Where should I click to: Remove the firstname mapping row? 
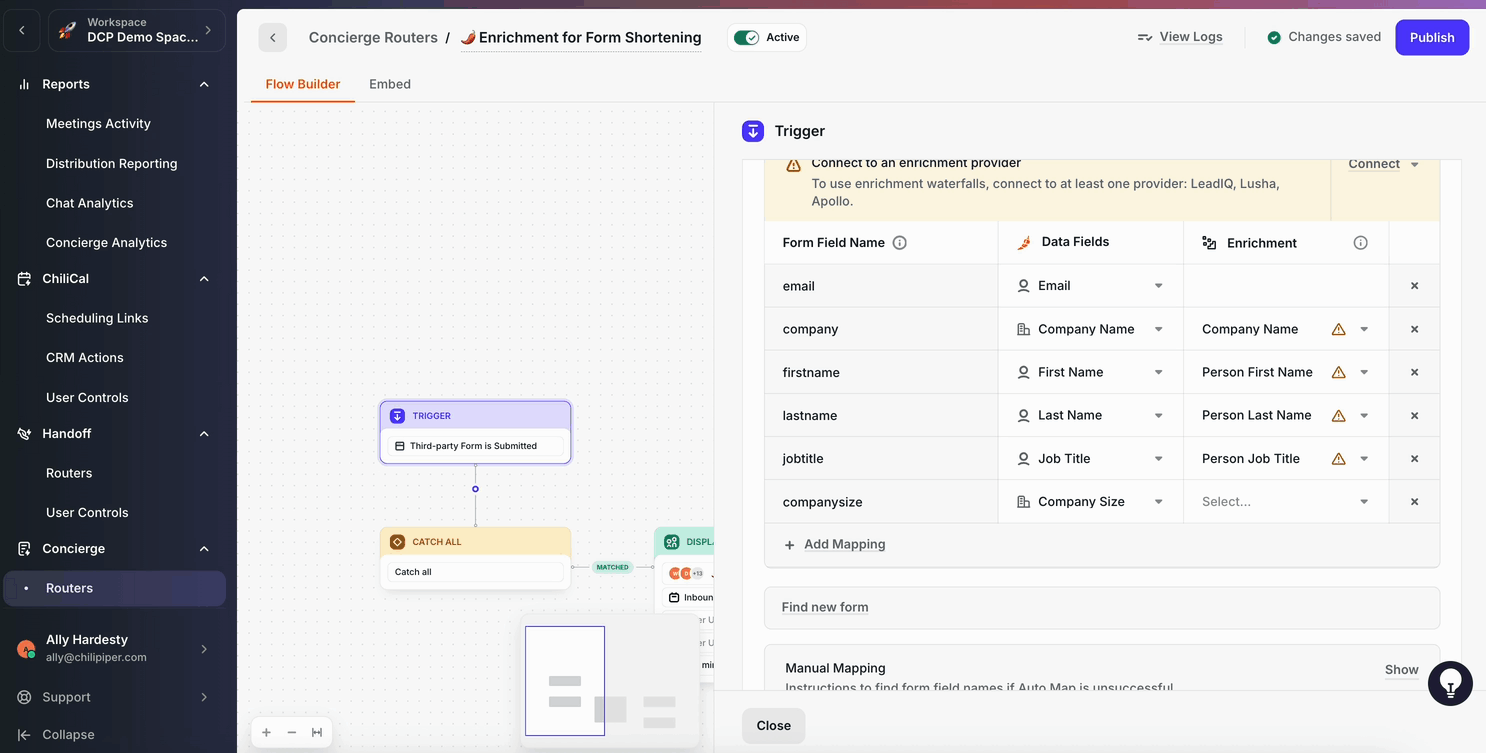pos(1414,372)
